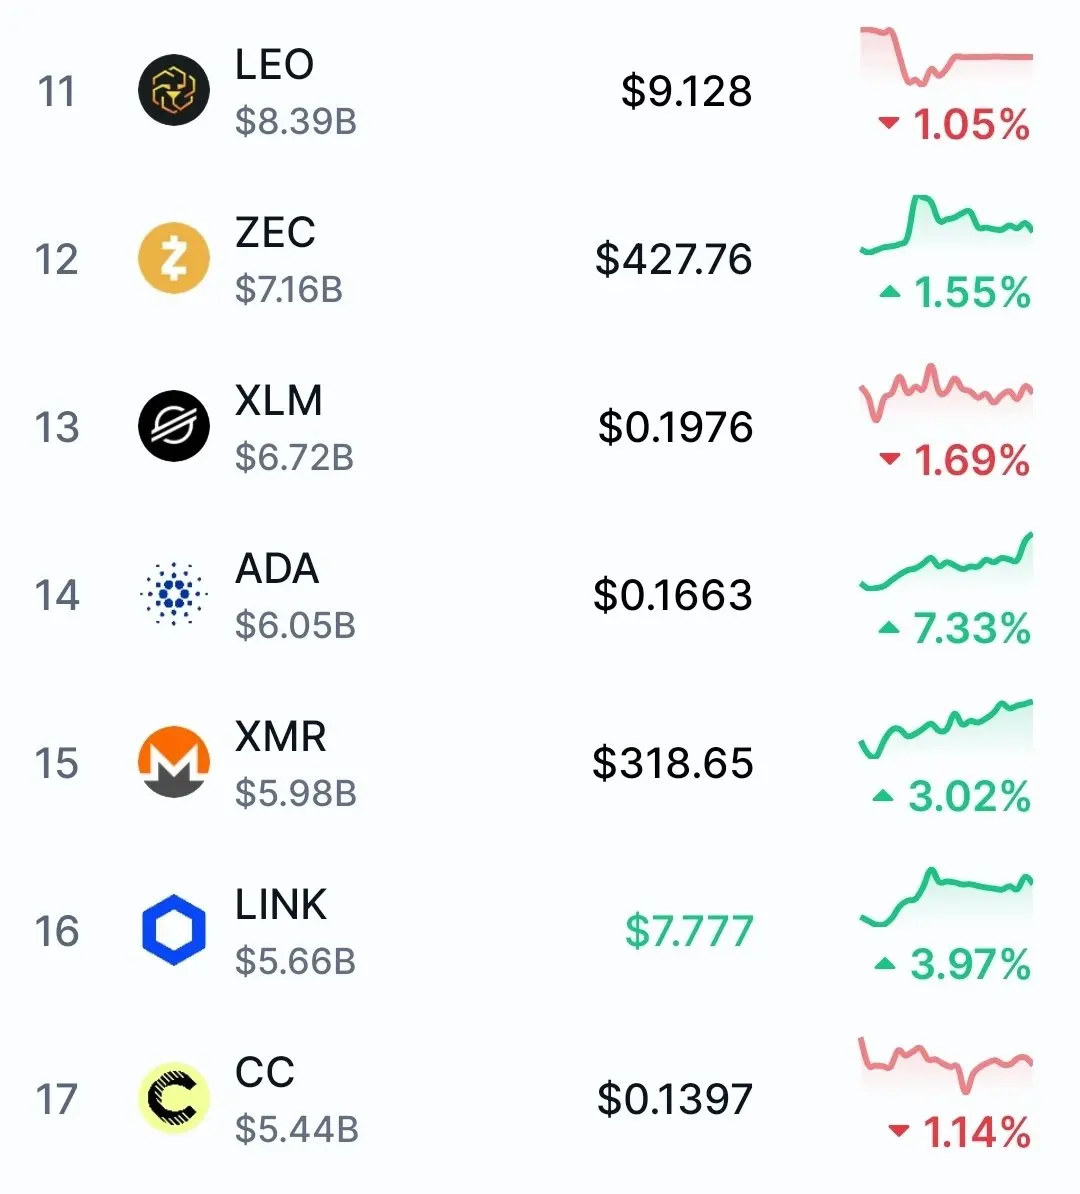
Task: Select the Stellar XLM logo icon
Action: click(x=174, y=426)
